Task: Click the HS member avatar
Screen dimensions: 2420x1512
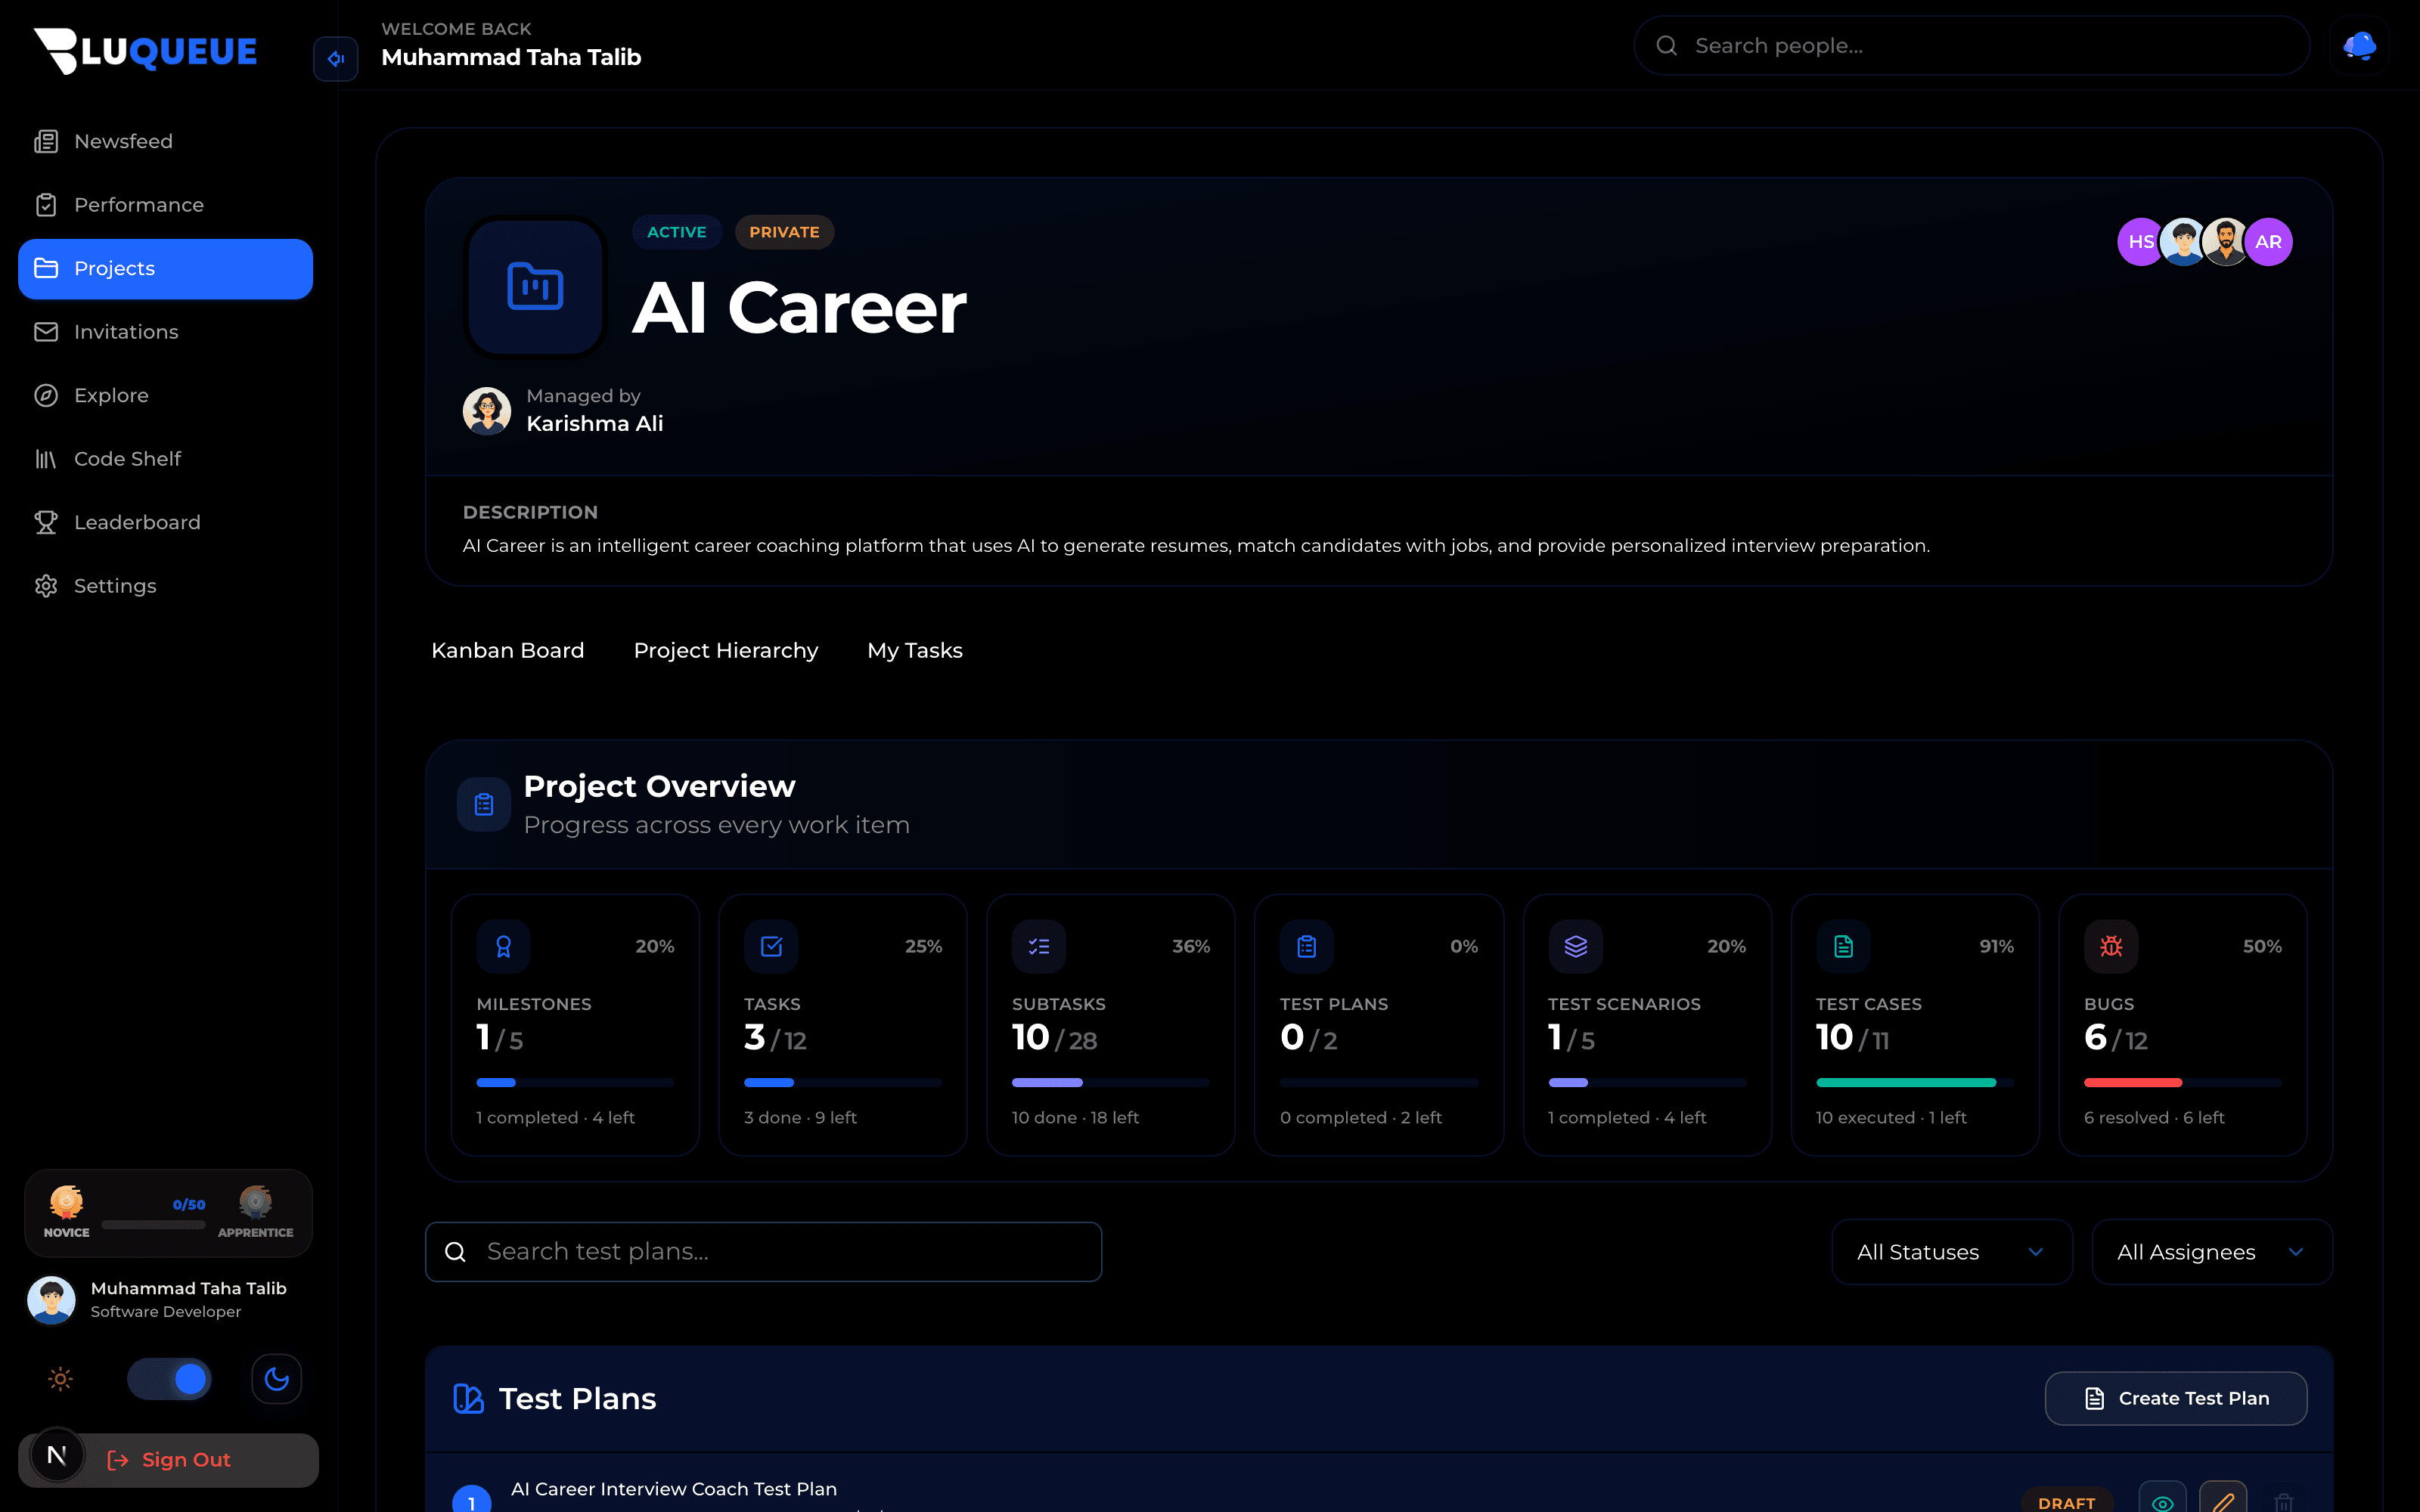Action: coord(2139,242)
